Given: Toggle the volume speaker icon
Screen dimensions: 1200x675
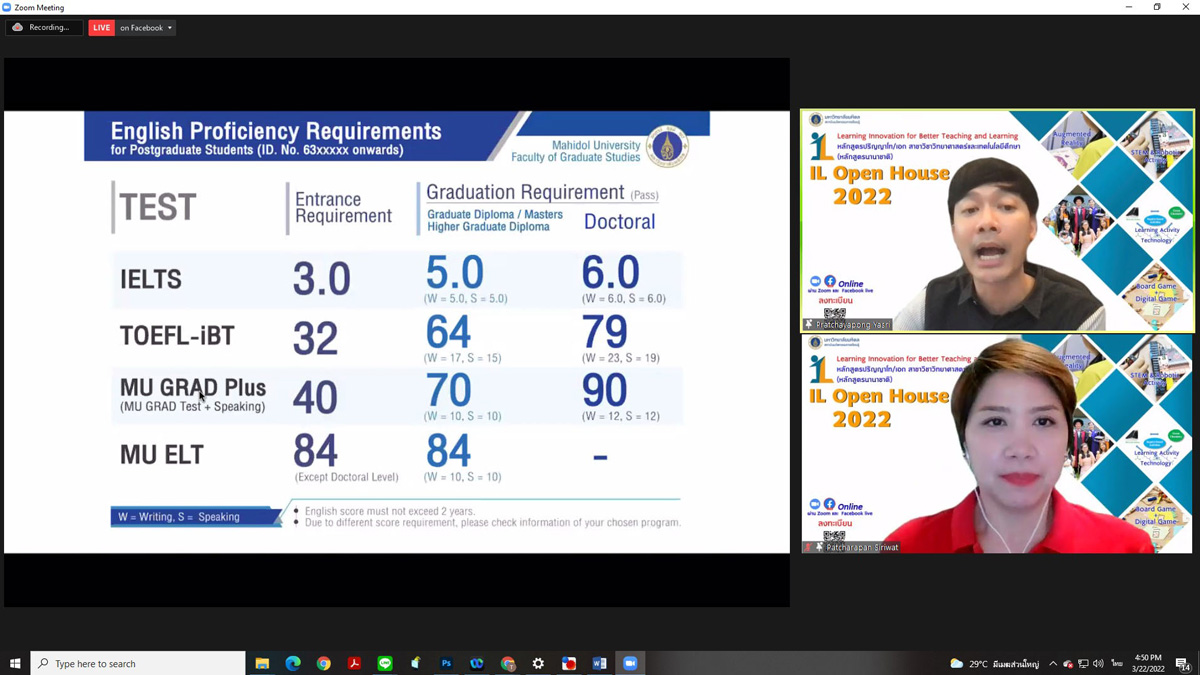Looking at the screenshot, I should click(x=1098, y=664).
